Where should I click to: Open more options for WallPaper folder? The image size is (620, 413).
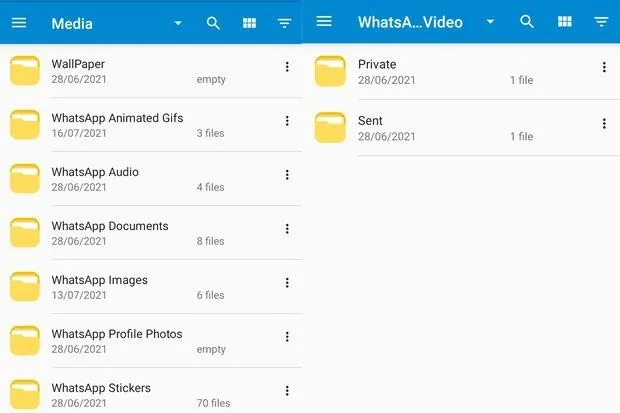click(287, 67)
